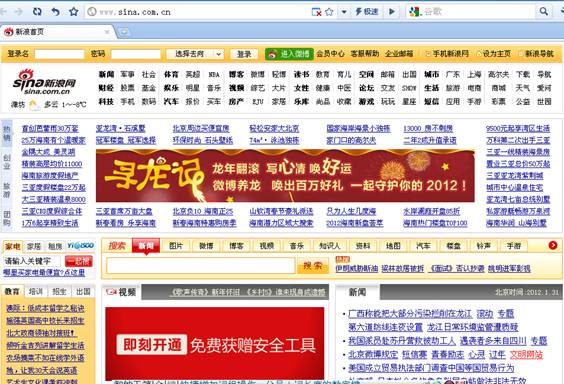The image size is (564, 384).
Task: Click the search magnifier icon in the toolbar
Action: pos(543,12)
